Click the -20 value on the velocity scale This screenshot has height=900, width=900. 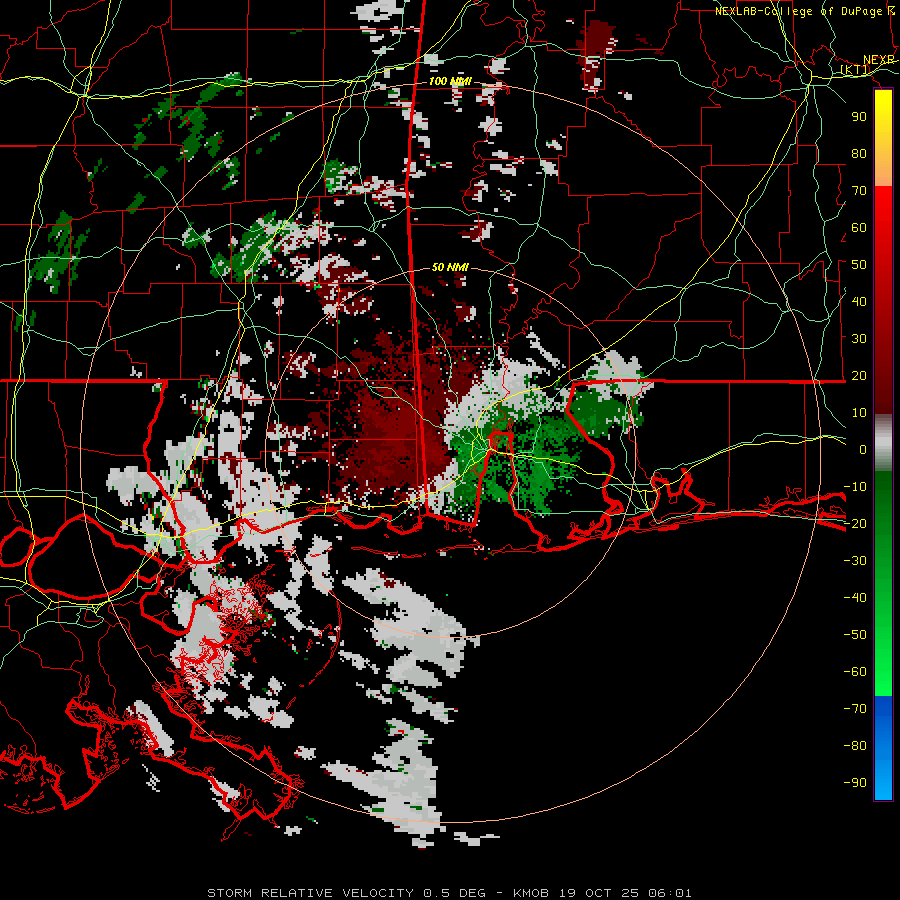pos(855,523)
